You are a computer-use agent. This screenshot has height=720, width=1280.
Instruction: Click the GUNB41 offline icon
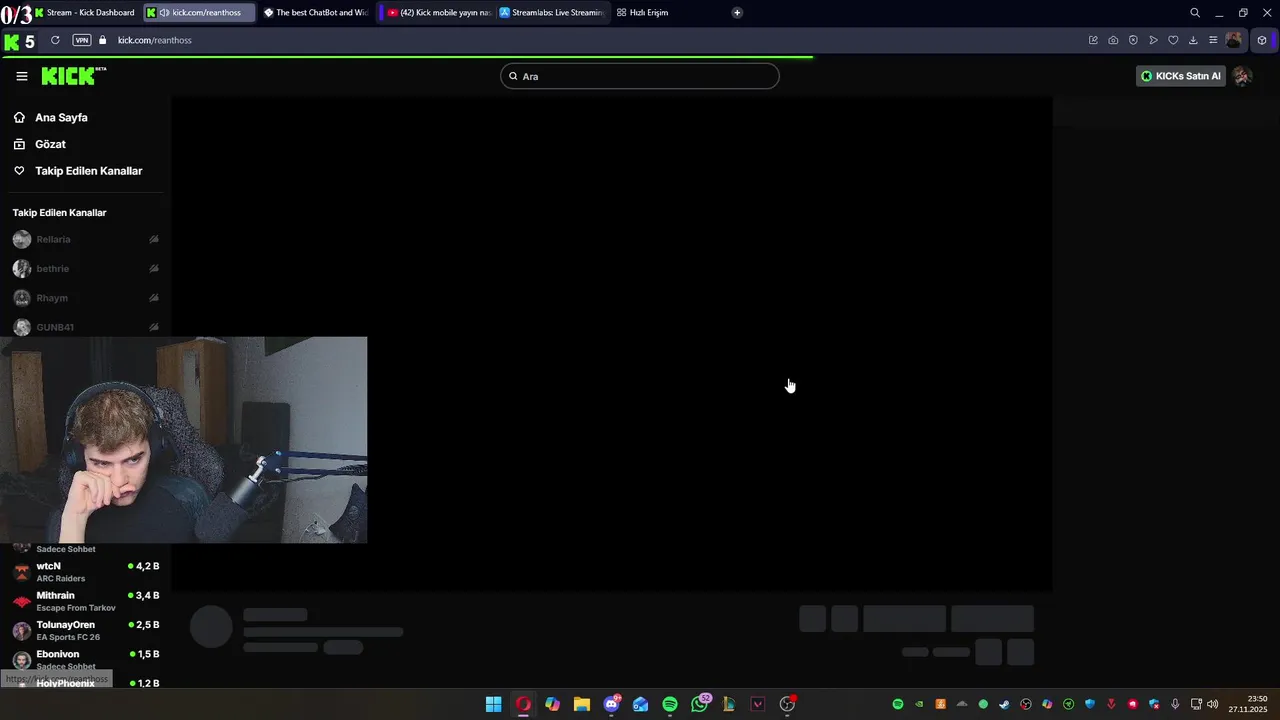[154, 327]
